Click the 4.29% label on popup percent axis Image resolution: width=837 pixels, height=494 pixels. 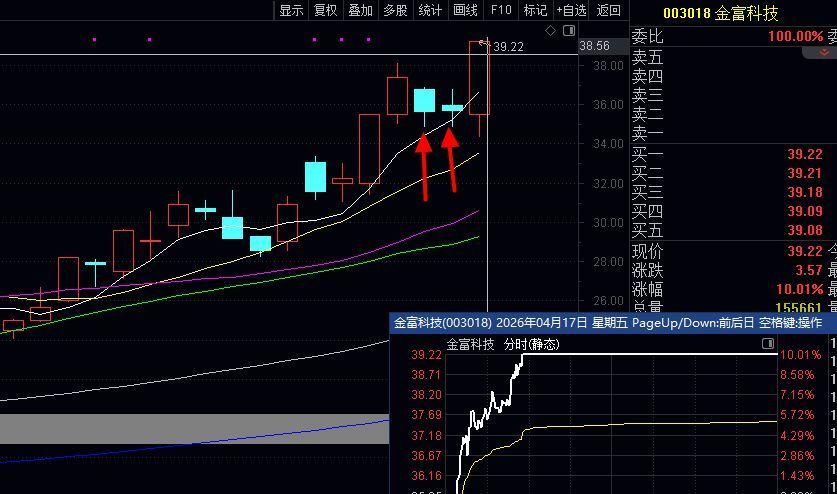tap(797, 436)
